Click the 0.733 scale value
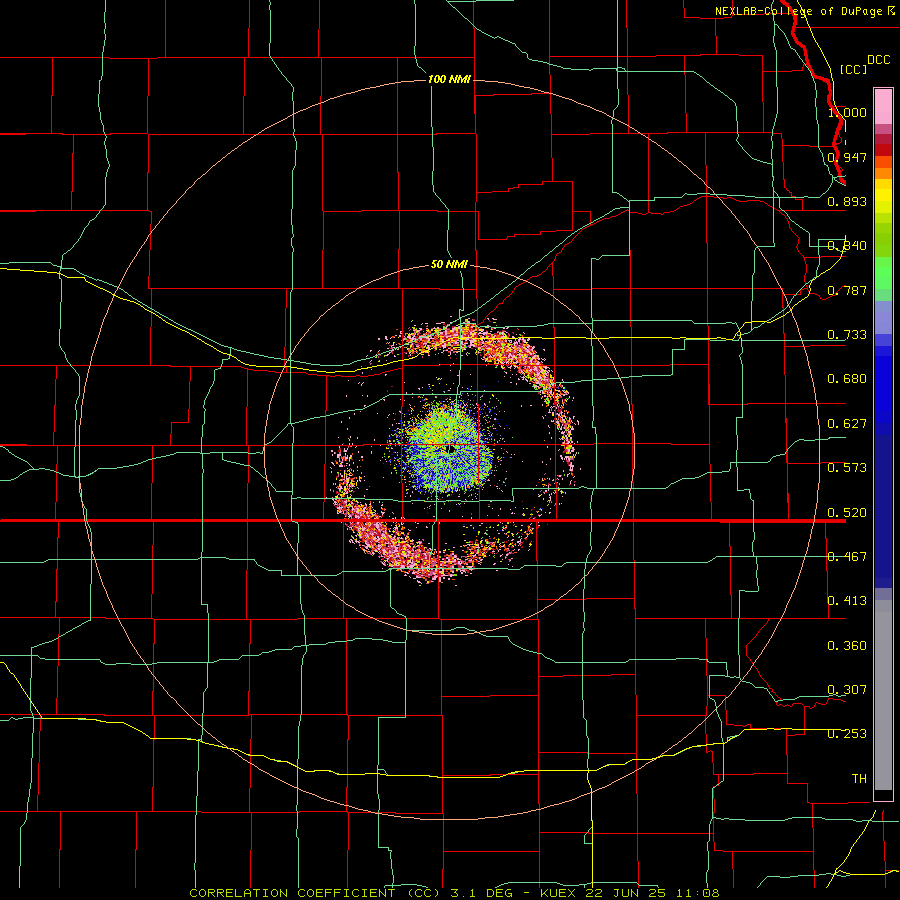Screen dimensions: 900x900 tap(847, 335)
